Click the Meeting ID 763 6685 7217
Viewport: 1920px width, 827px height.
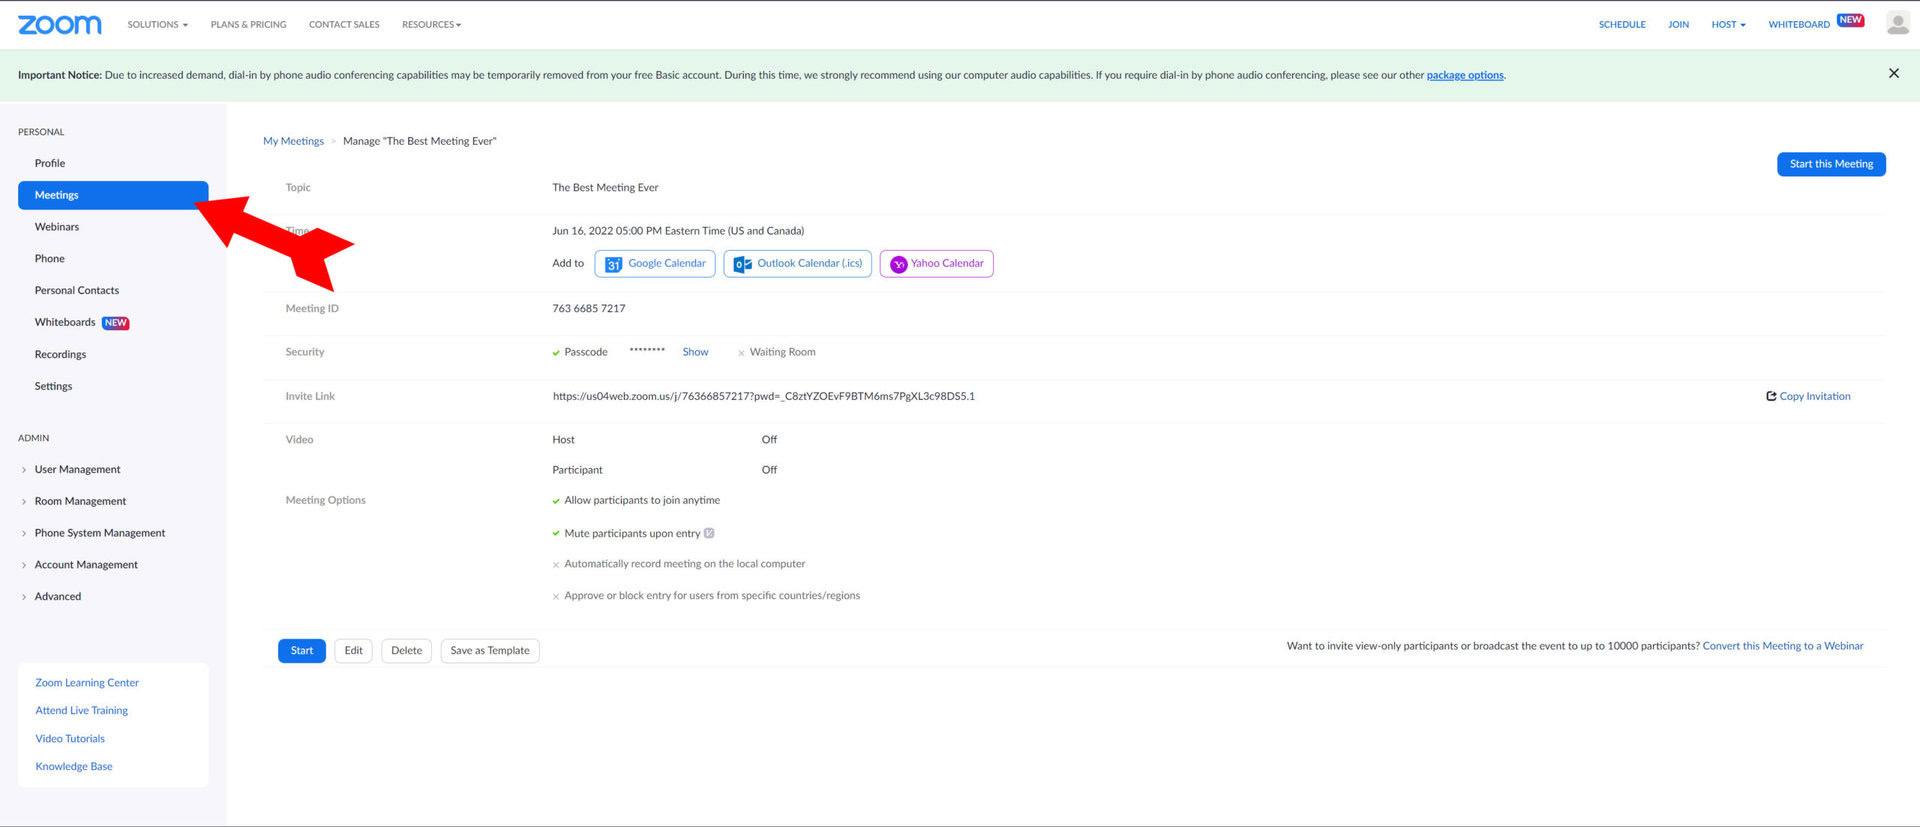click(x=589, y=308)
